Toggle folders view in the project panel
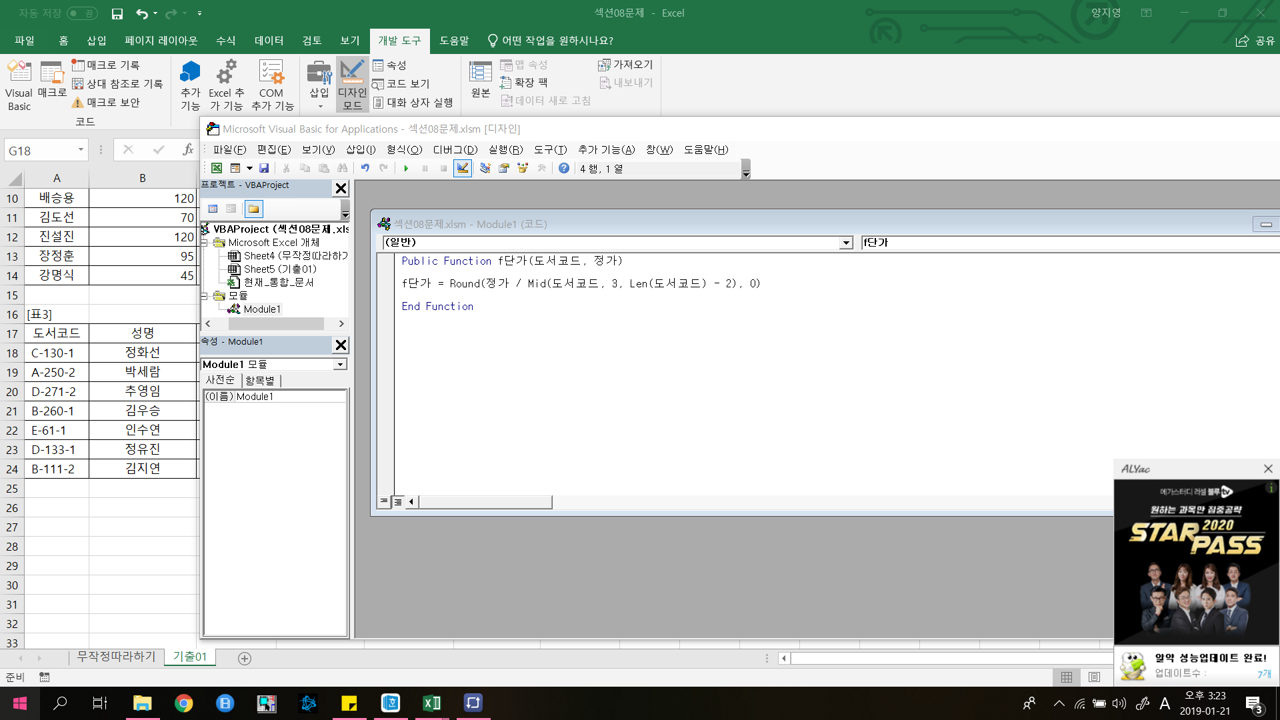Screen dimensions: 1280x720 (x=254, y=209)
